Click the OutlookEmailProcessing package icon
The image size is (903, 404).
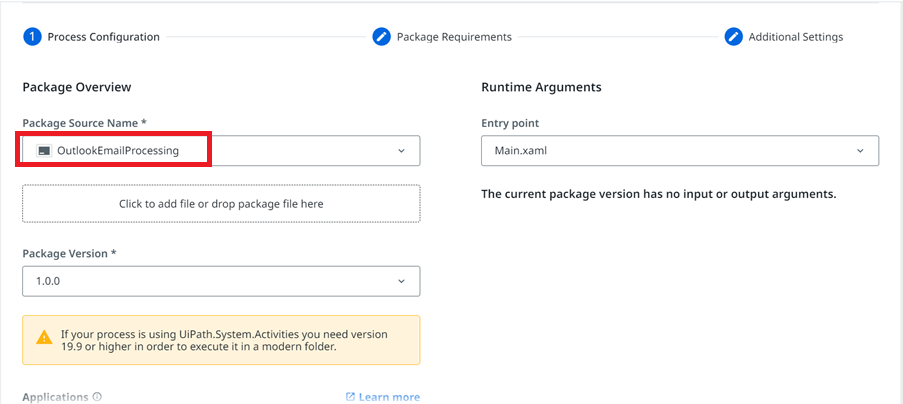[44, 151]
